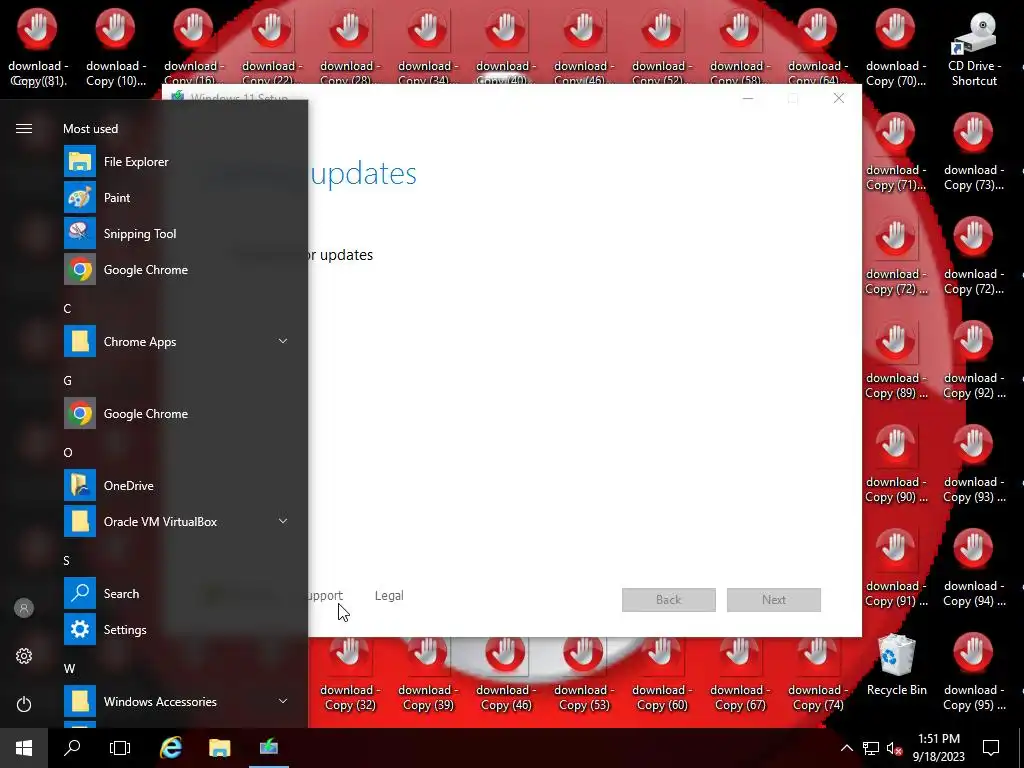Select download - Copy (70) desktop icon
Image resolution: width=1024 pixels, height=768 pixels.
click(895, 48)
